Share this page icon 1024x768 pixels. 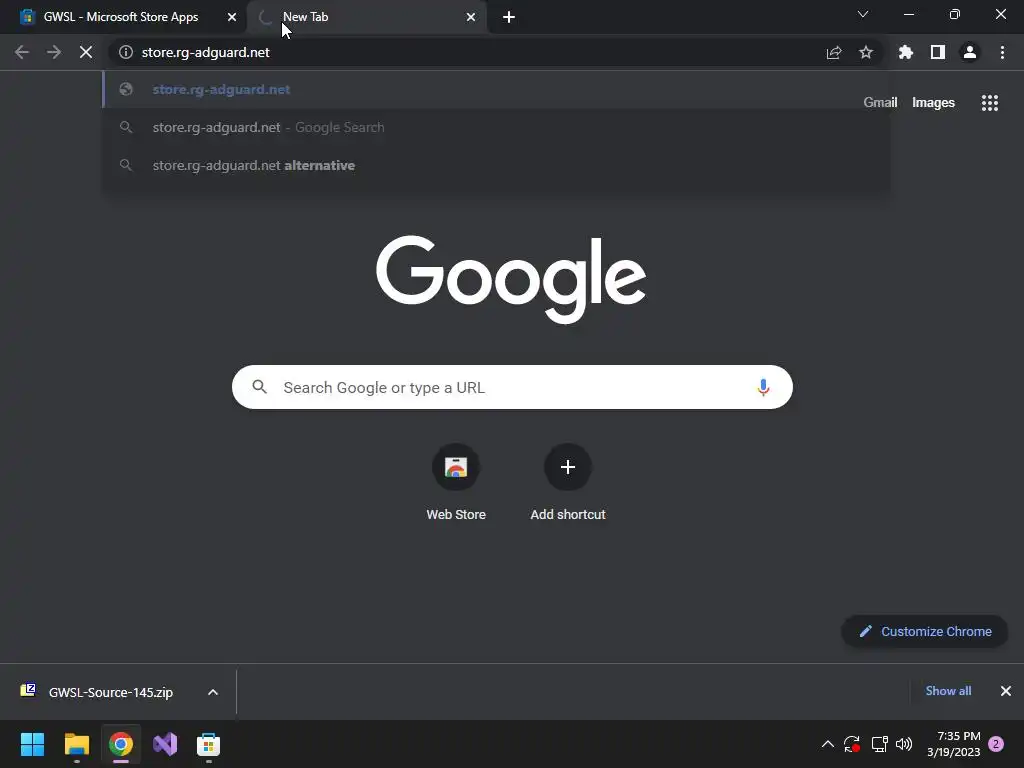(x=833, y=52)
